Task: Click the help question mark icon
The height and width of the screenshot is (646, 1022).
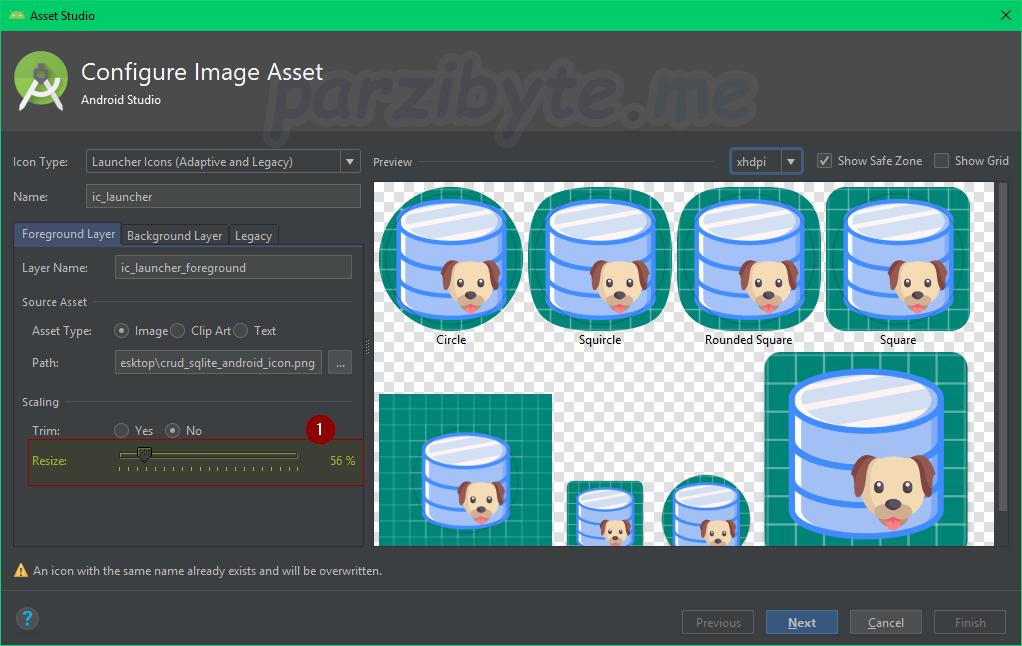Action: (27, 618)
